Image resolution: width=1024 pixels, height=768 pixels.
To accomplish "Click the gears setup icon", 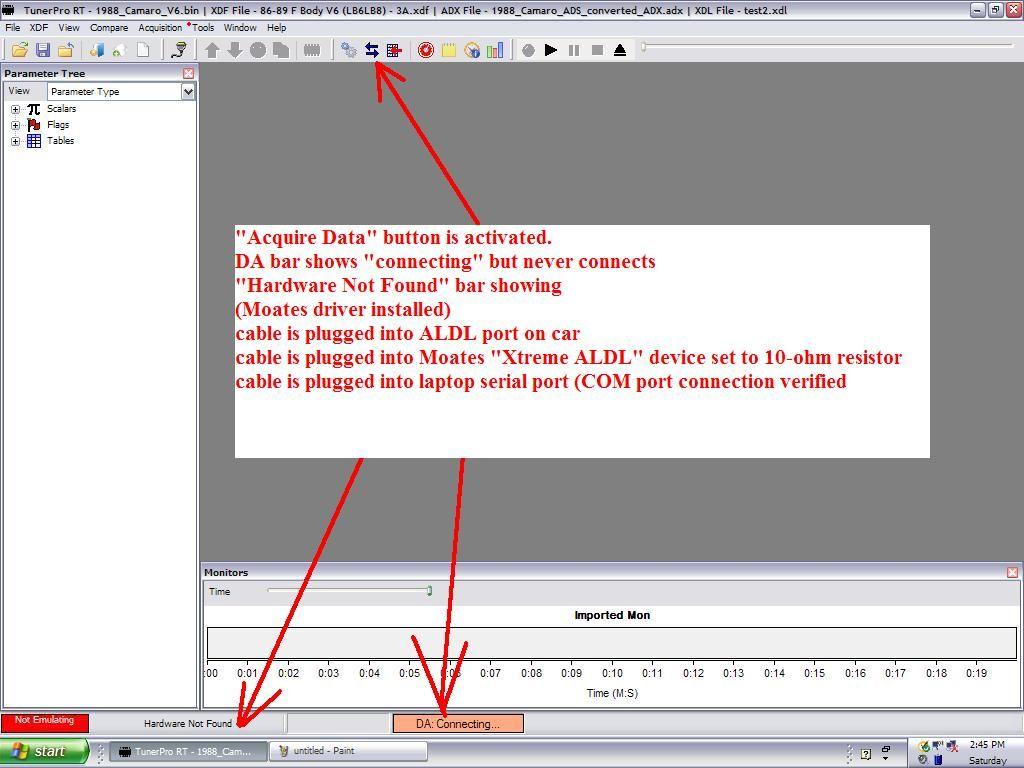I will pyautogui.click(x=348, y=50).
